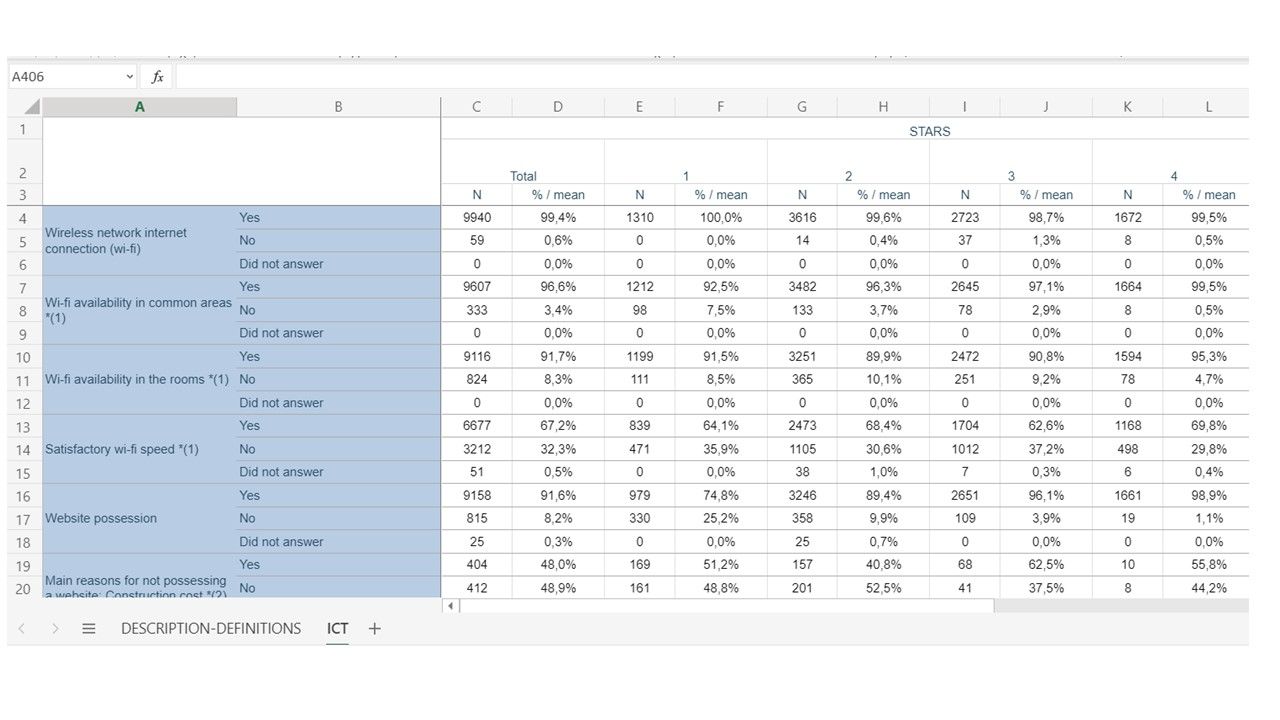Click cell with value 9940
Image resolution: width=1280 pixels, height=720 pixels.
pos(477,218)
